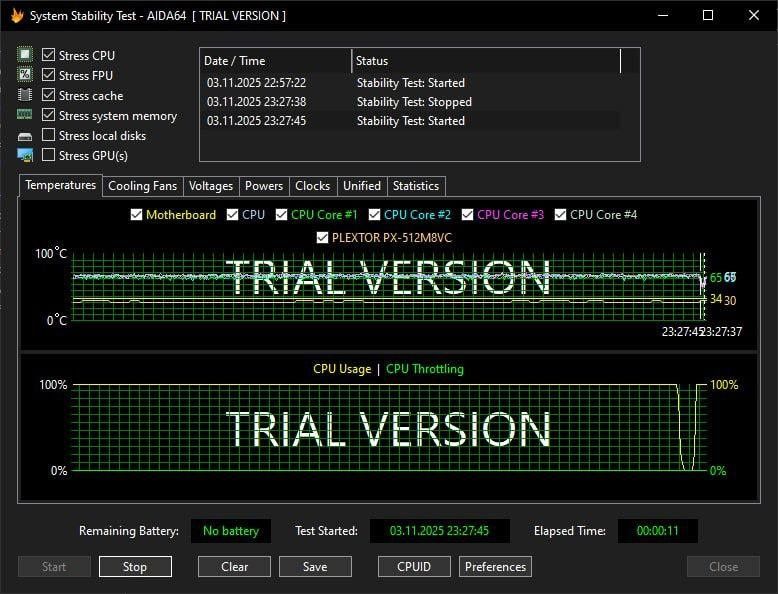Click the RAM module icon beside Stress system memory
778x594 pixels.
[25, 115]
